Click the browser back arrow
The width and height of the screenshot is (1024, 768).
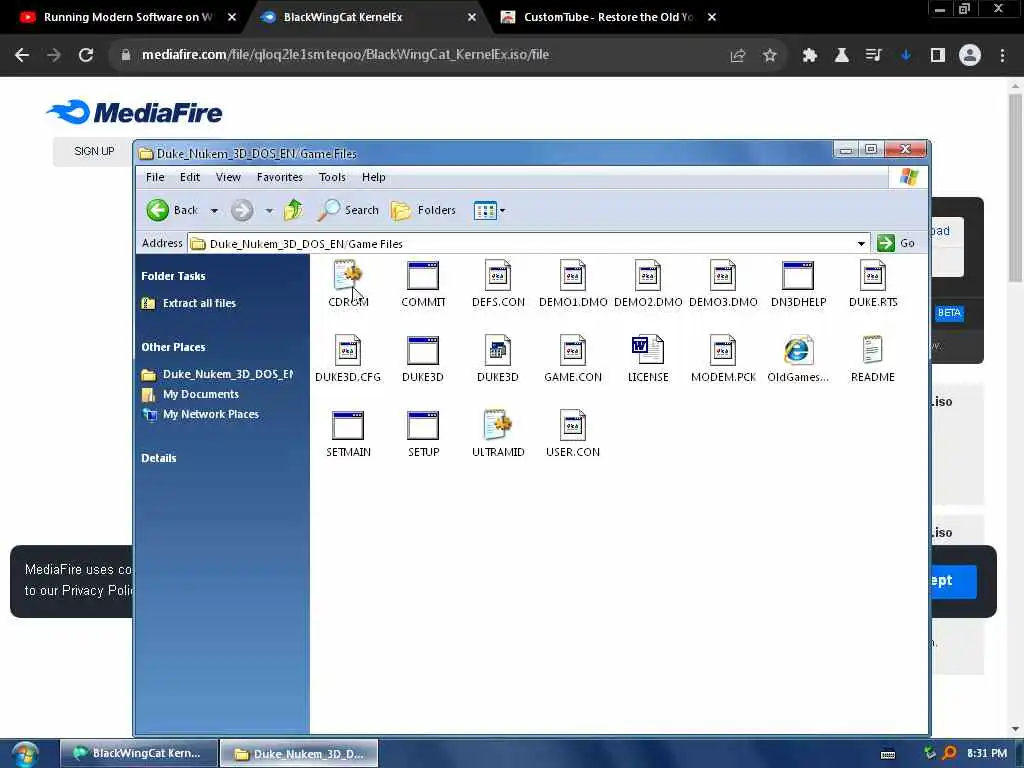tap(22, 55)
